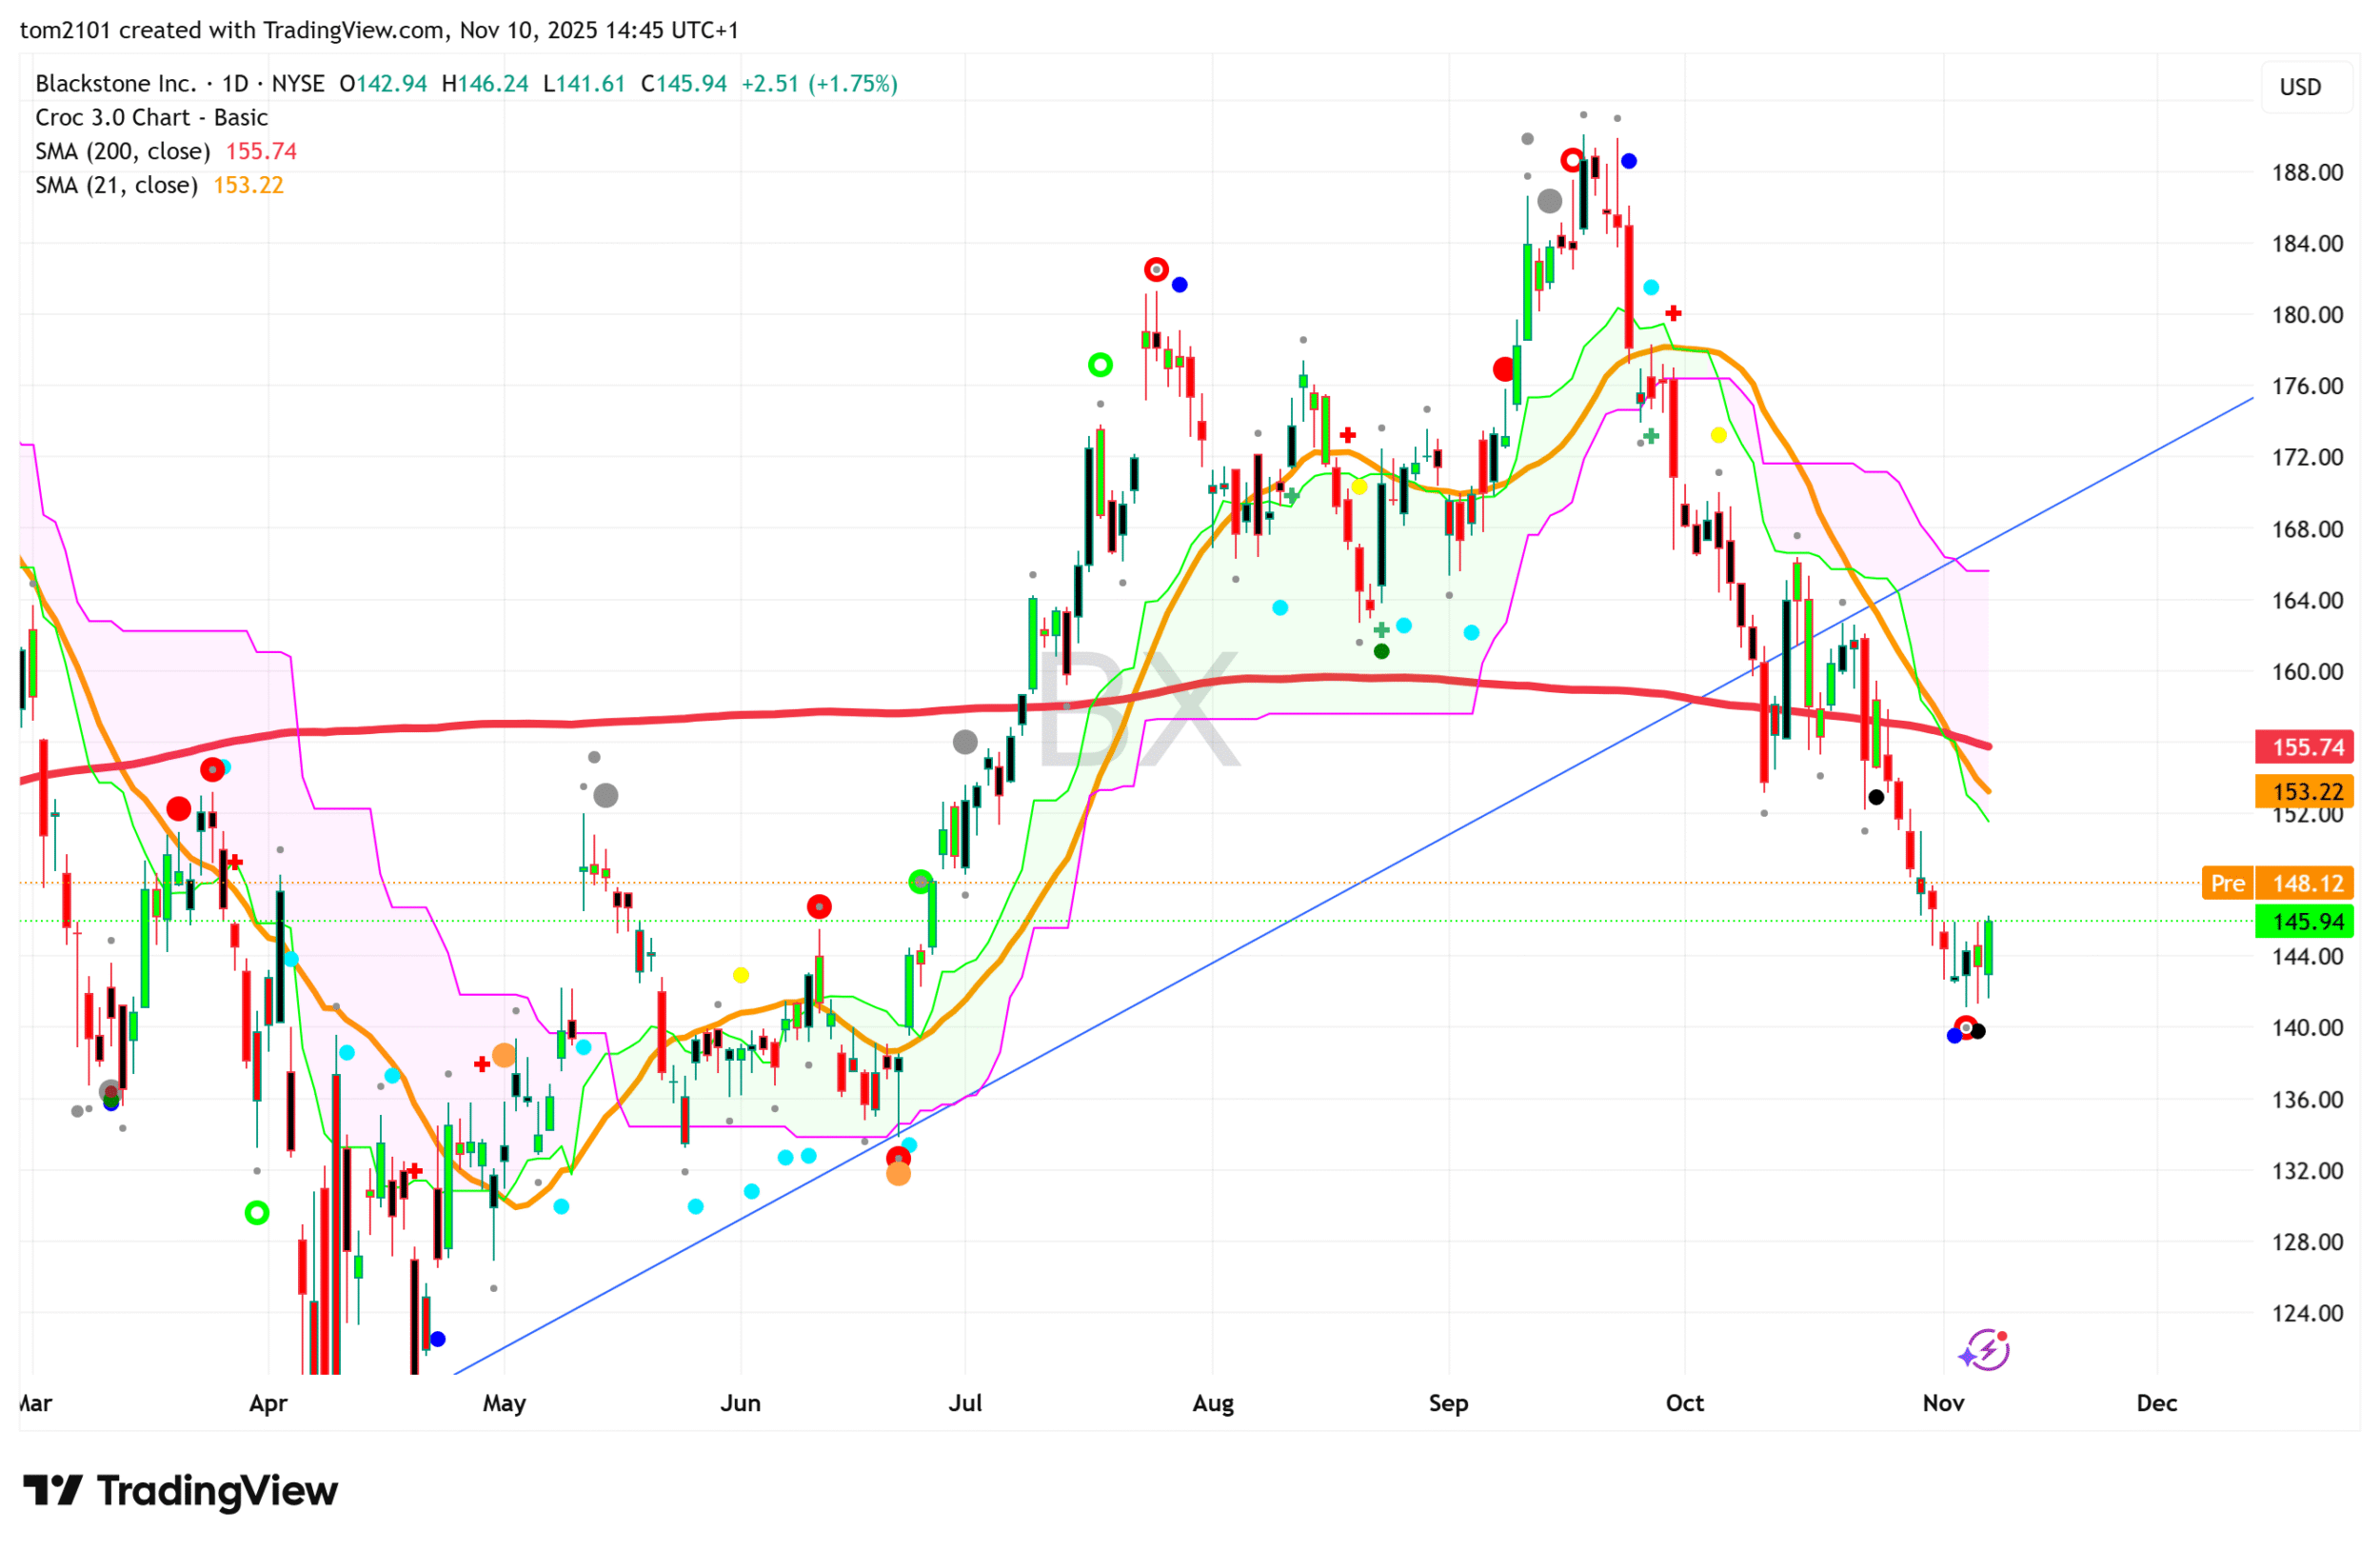Click the Pre 148.12 pre-market price label
This screenshot has height=1550, width=2380.
click(2279, 884)
